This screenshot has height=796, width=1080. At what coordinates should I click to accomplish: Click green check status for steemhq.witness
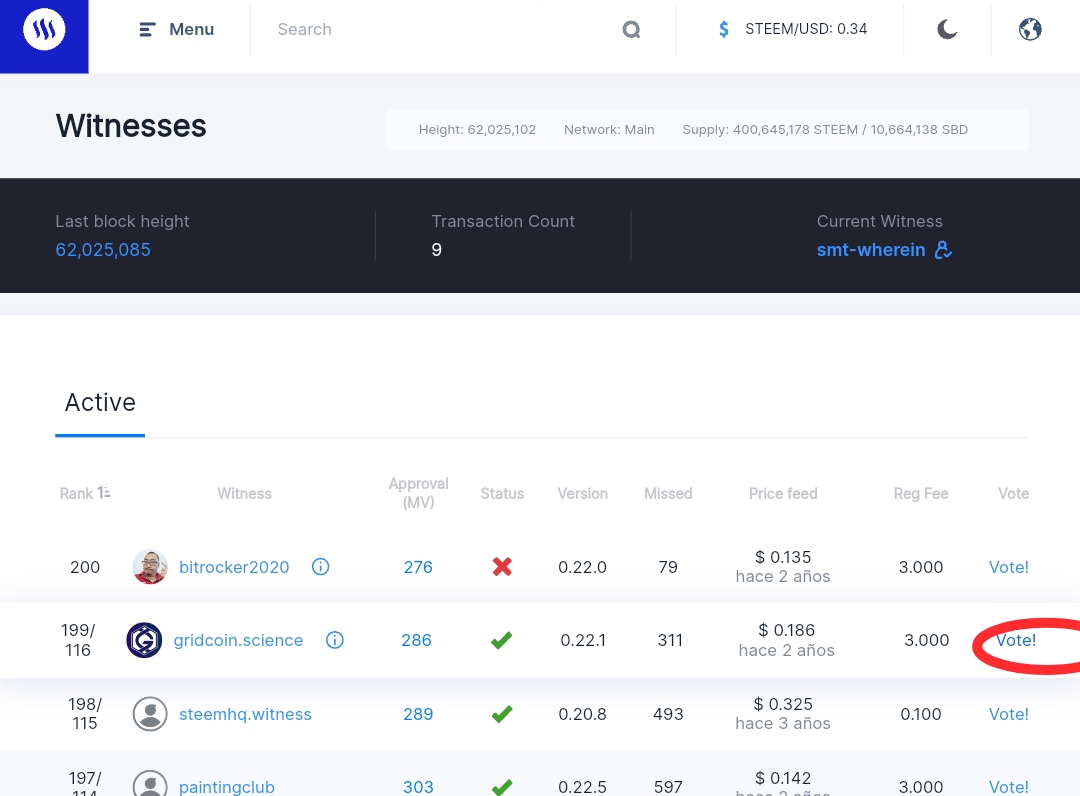pyautogui.click(x=502, y=713)
